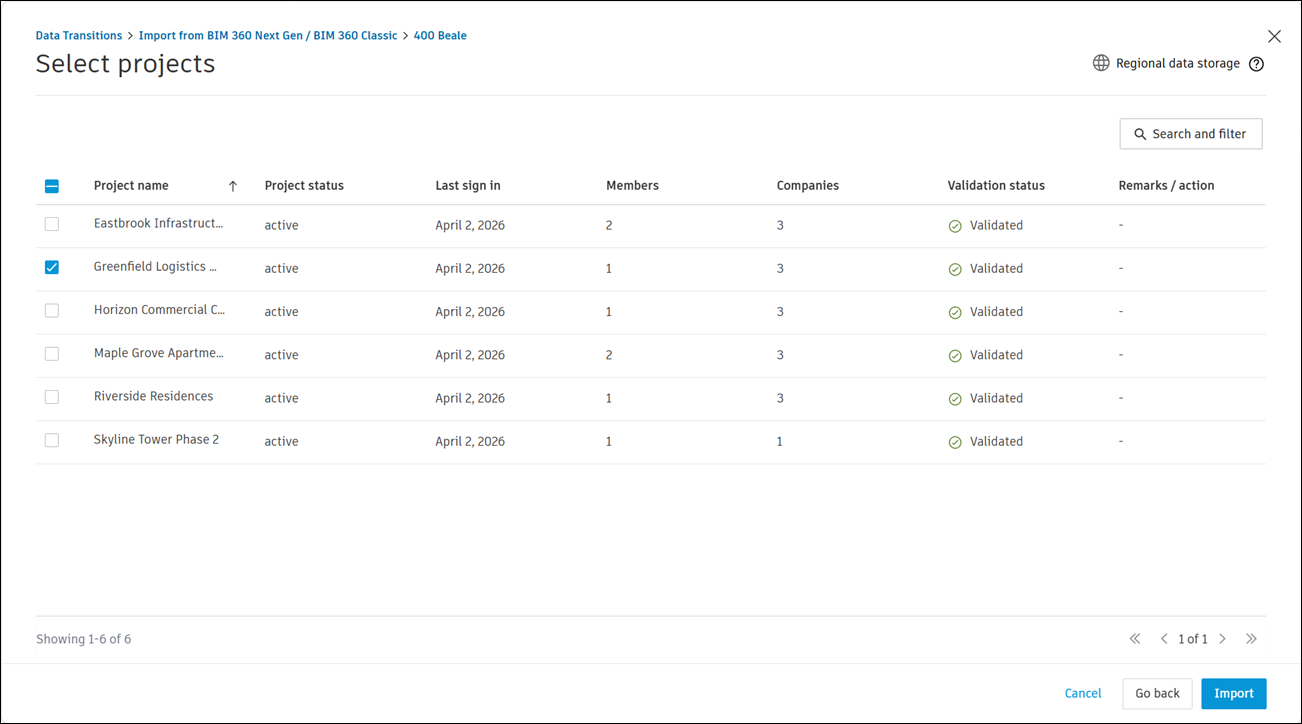The image size is (1302, 724).
Task: Click the Validation status column header
Action: point(996,185)
